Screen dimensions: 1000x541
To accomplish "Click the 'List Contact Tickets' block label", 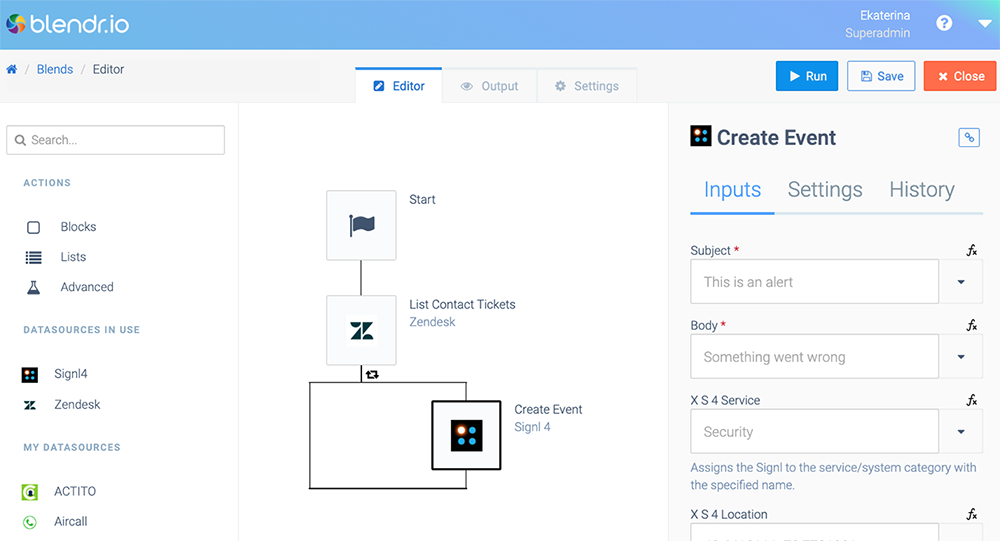I will (x=462, y=304).
